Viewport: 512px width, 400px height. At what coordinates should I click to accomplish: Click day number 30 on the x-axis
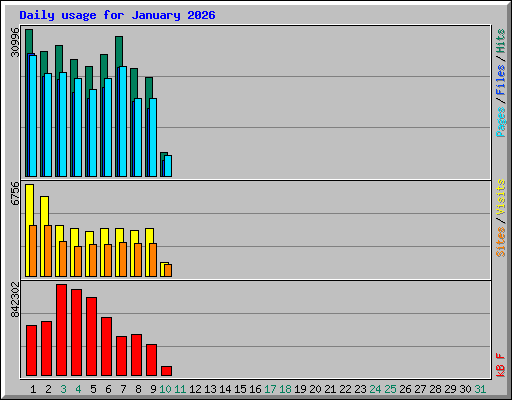(x=465, y=389)
